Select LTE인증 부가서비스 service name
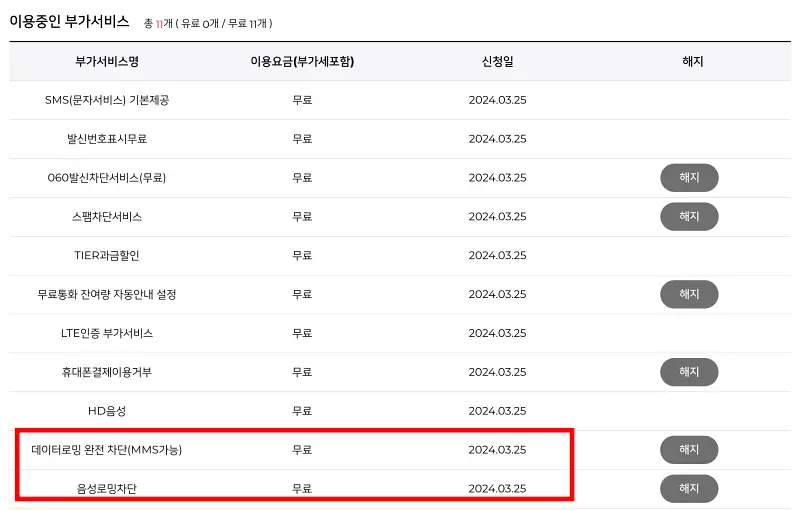800x511 pixels. [x=107, y=333]
